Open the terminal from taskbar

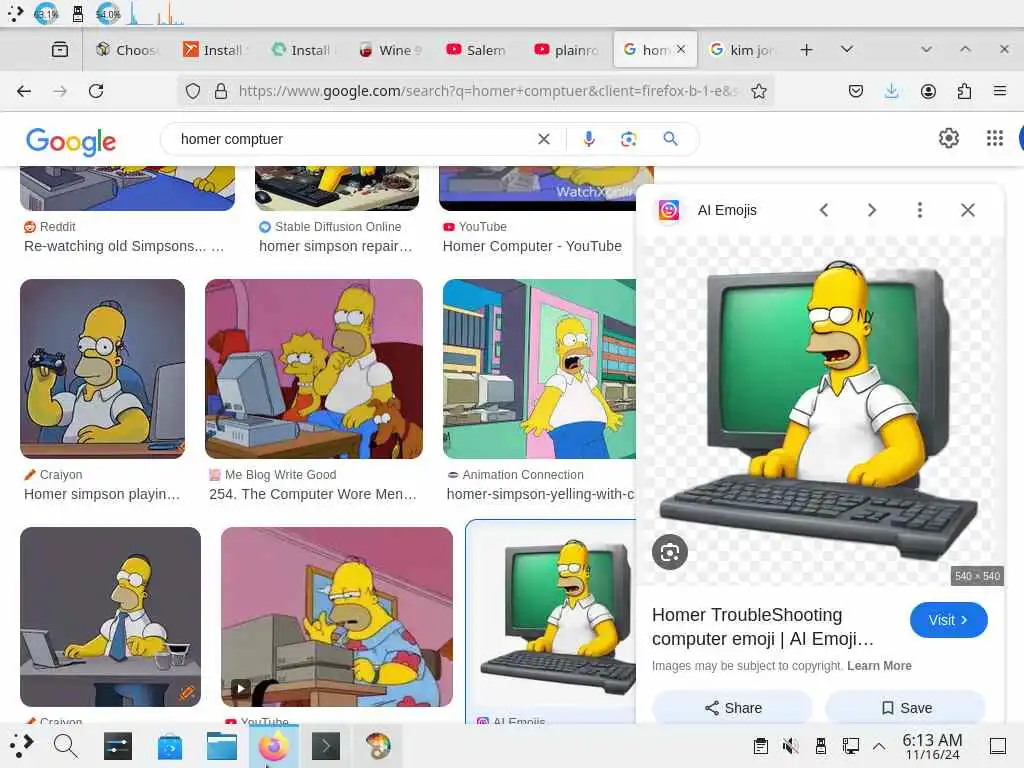[325, 746]
